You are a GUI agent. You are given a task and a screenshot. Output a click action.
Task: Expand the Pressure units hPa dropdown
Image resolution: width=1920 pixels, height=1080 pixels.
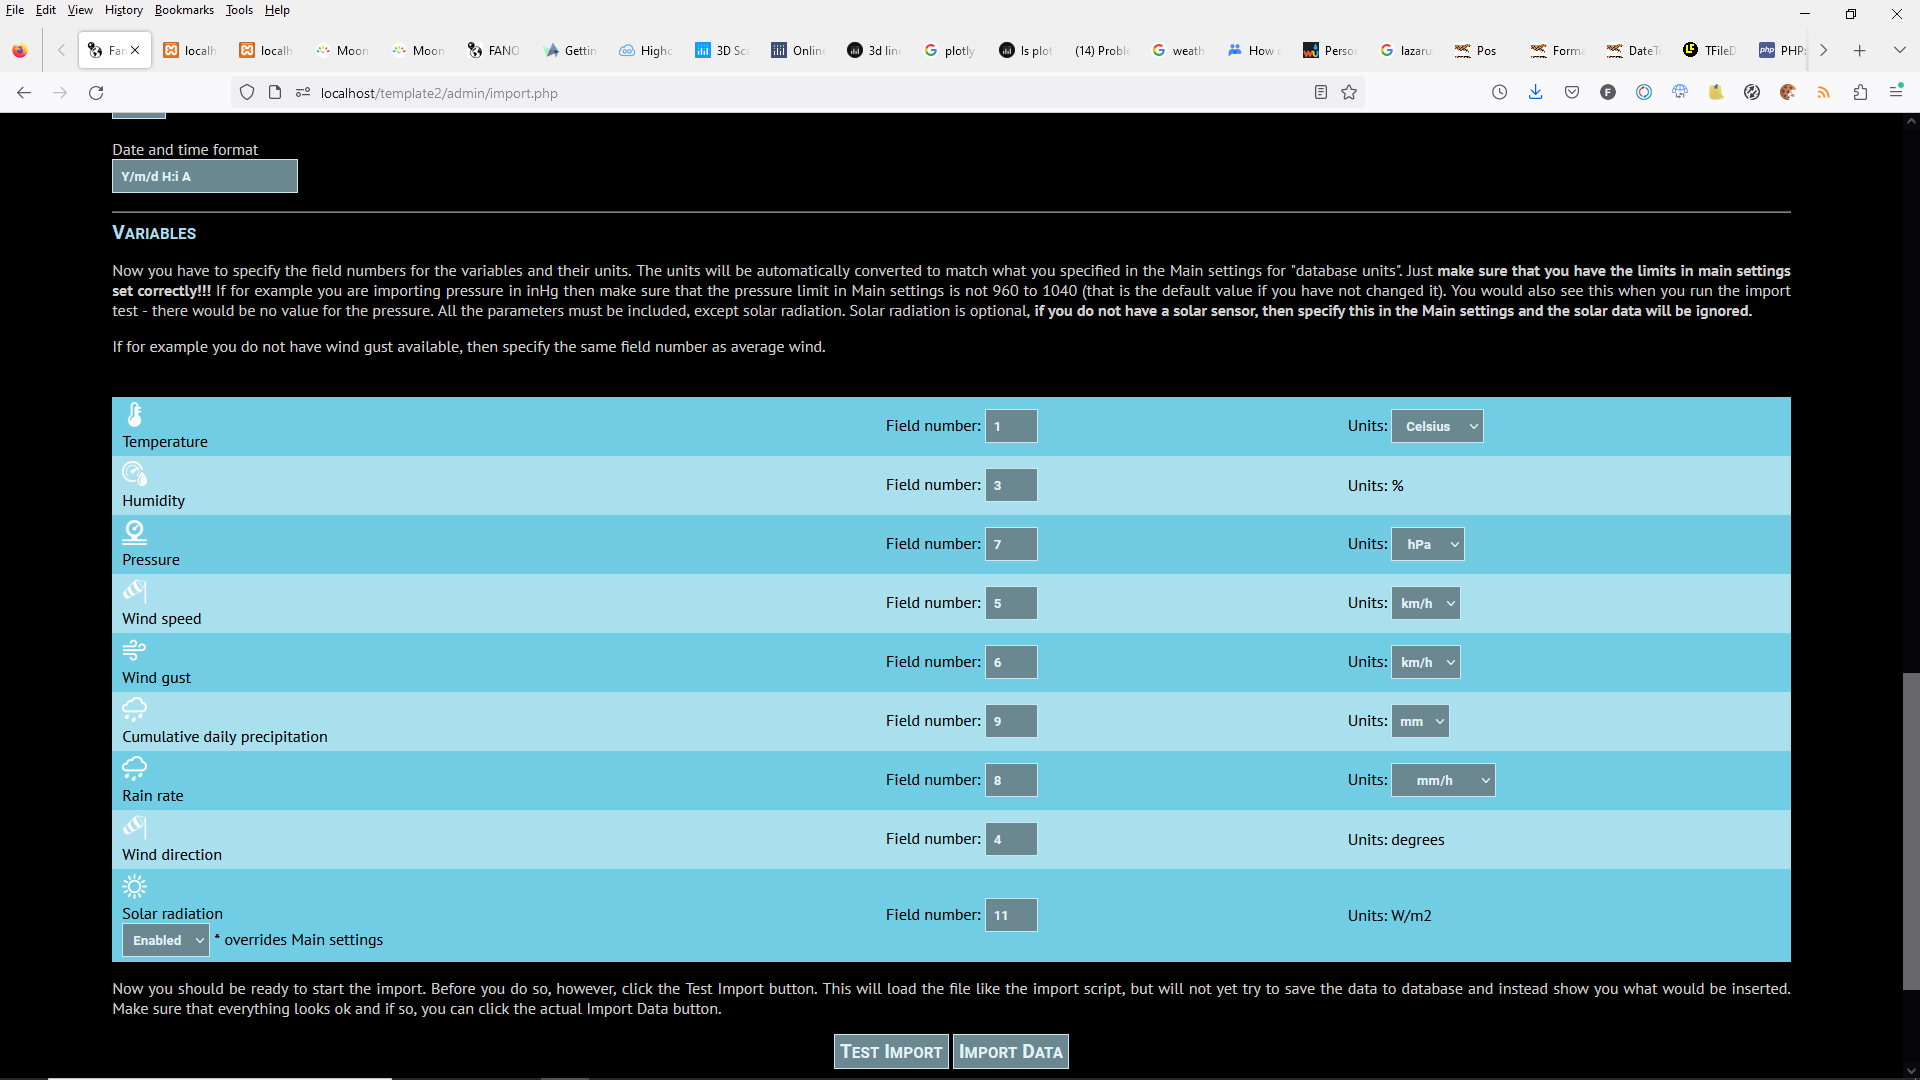click(1428, 545)
